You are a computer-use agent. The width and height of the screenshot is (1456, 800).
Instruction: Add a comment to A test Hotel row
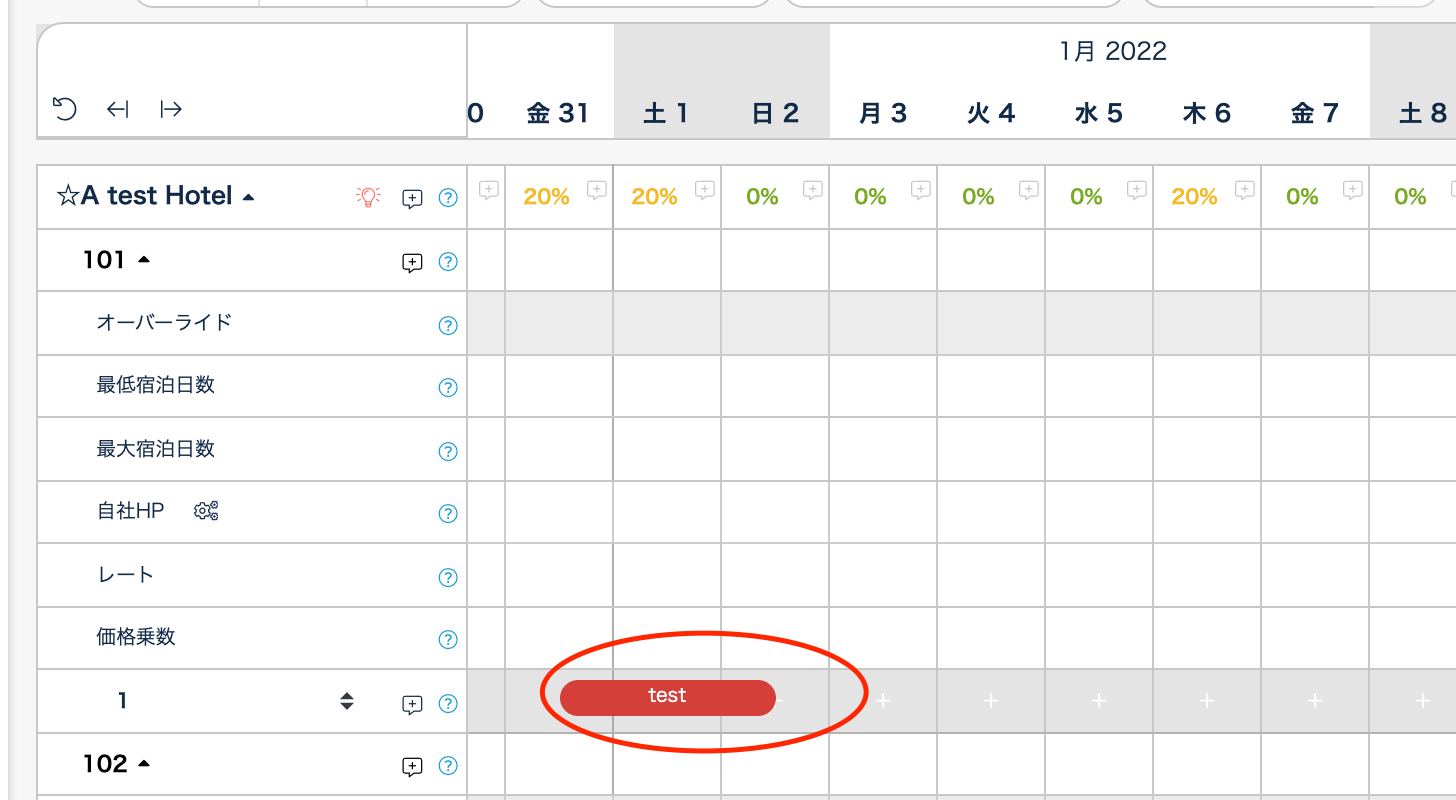tap(412, 198)
